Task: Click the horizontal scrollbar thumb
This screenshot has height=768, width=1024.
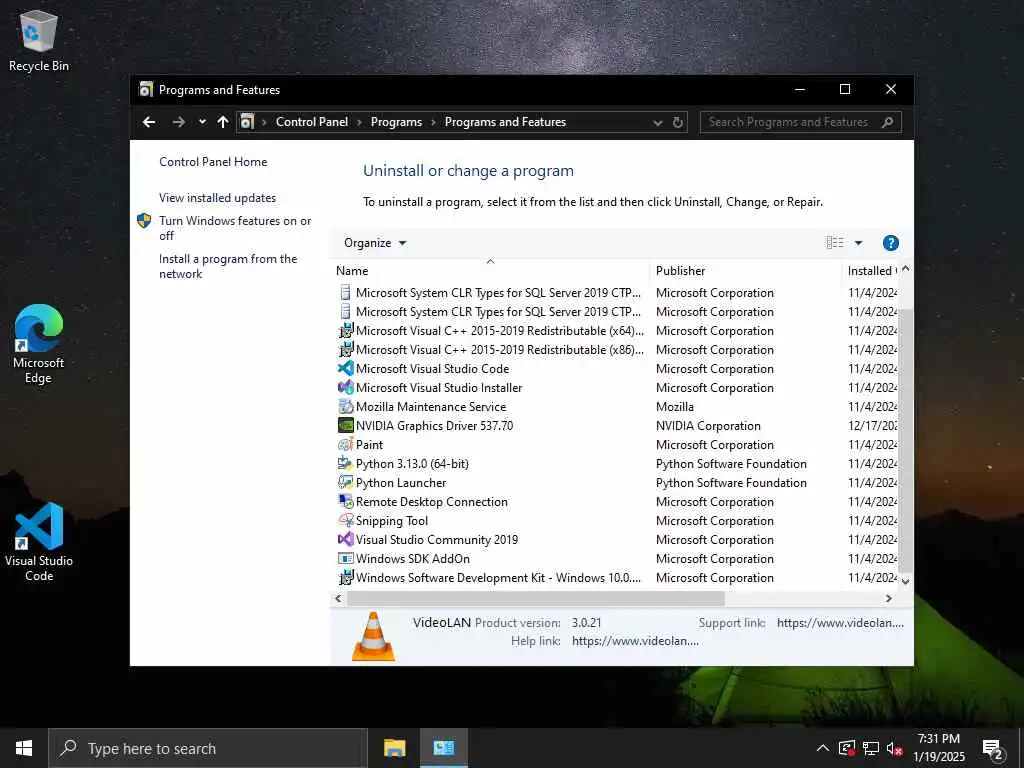Action: tap(536, 598)
